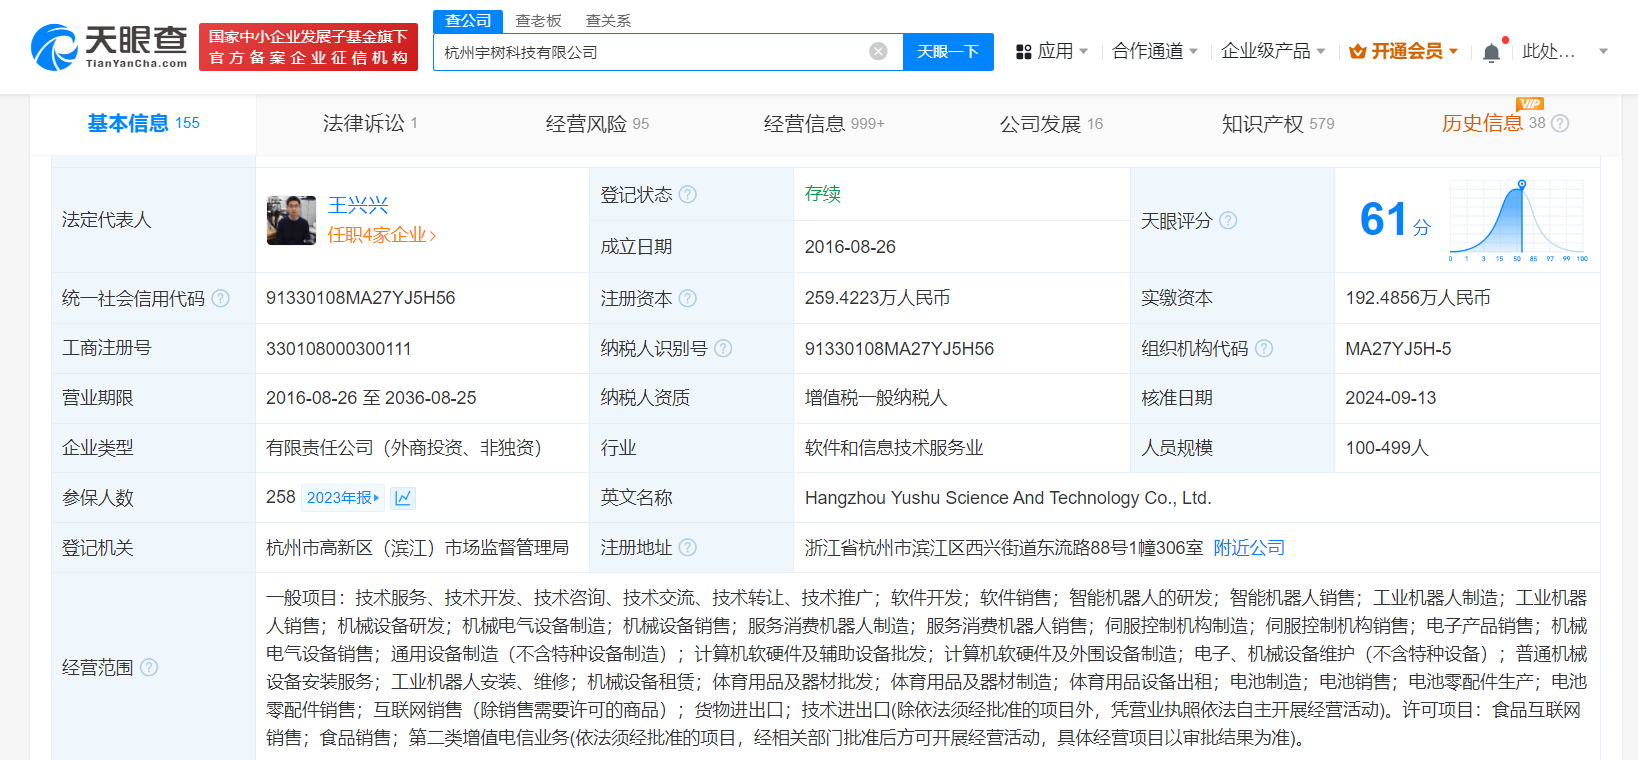Click help icon next to 经营范围
Image resolution: width=1638 pixels, height=760 pixels.
[x=149, y=667]
